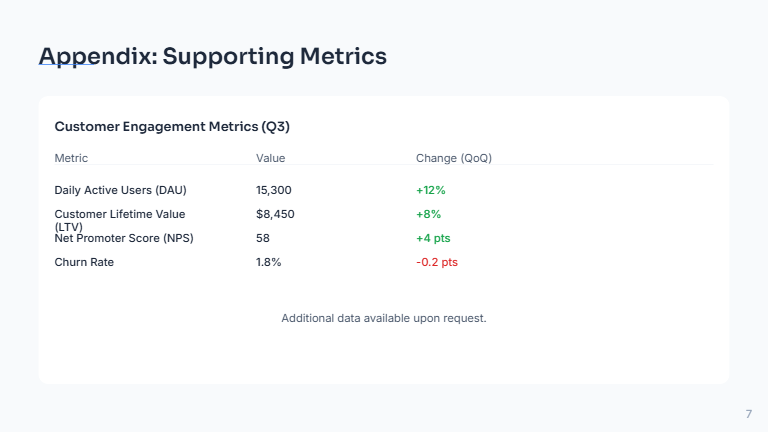Image resolution: width=768 pixels, height=432 pixels.
Task: Click the 'Value' column header
Action: point(270,158)
